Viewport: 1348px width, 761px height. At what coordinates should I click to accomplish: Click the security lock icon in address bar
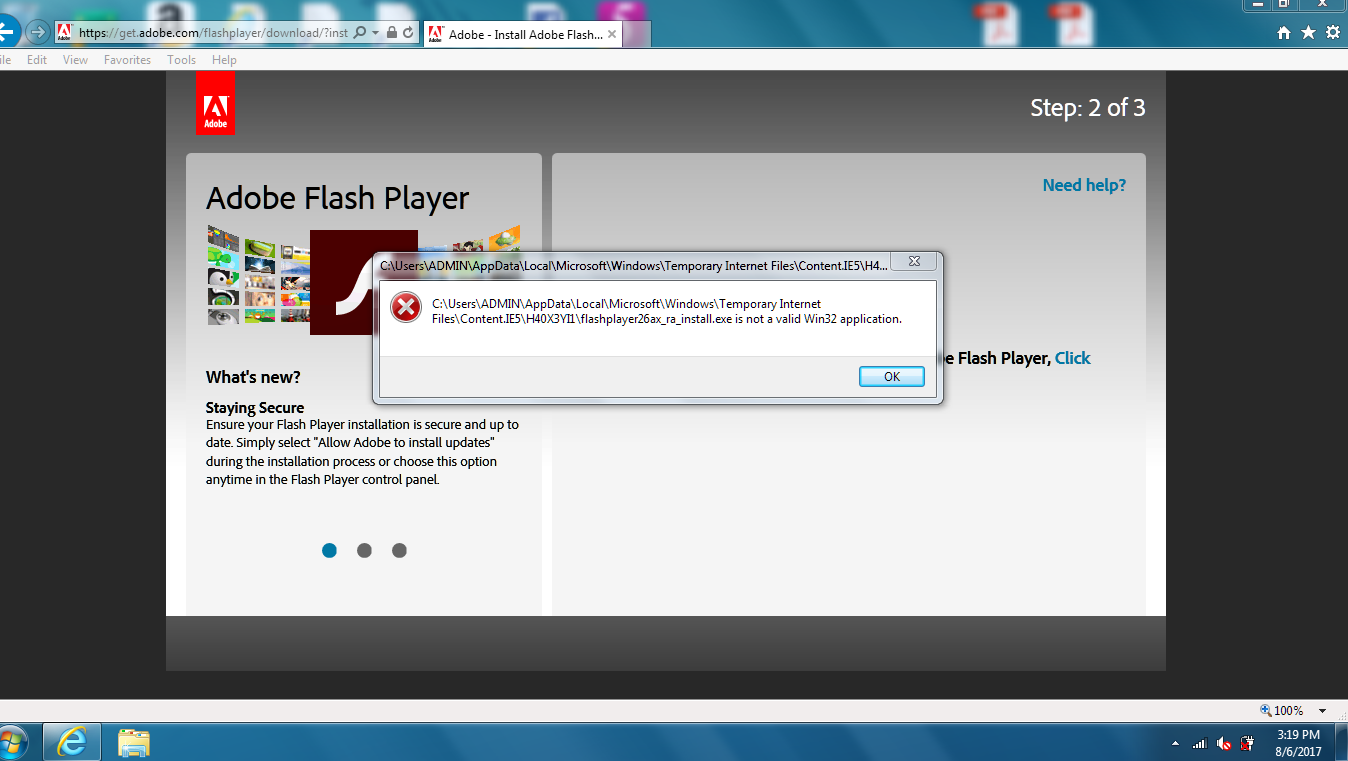coord(391,33)
